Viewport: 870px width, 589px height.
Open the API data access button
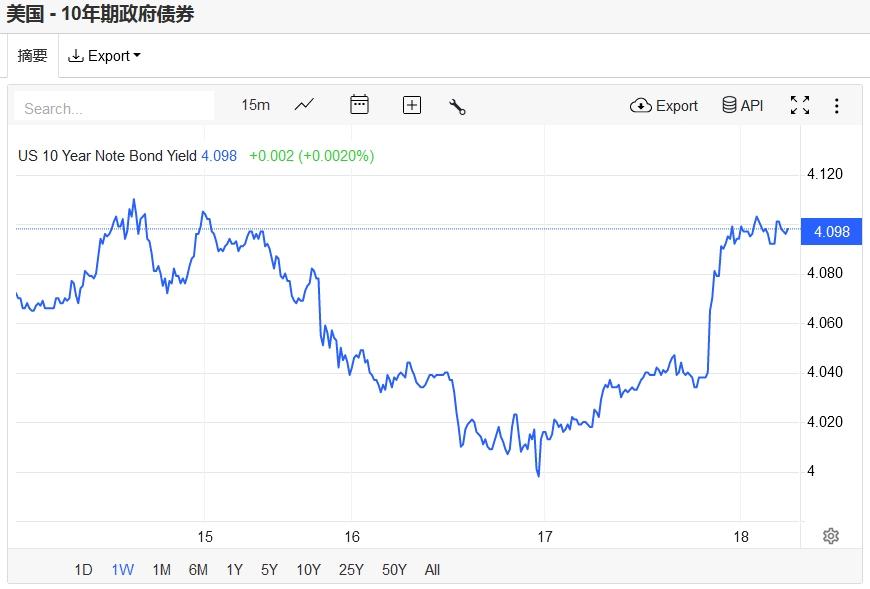743,105
